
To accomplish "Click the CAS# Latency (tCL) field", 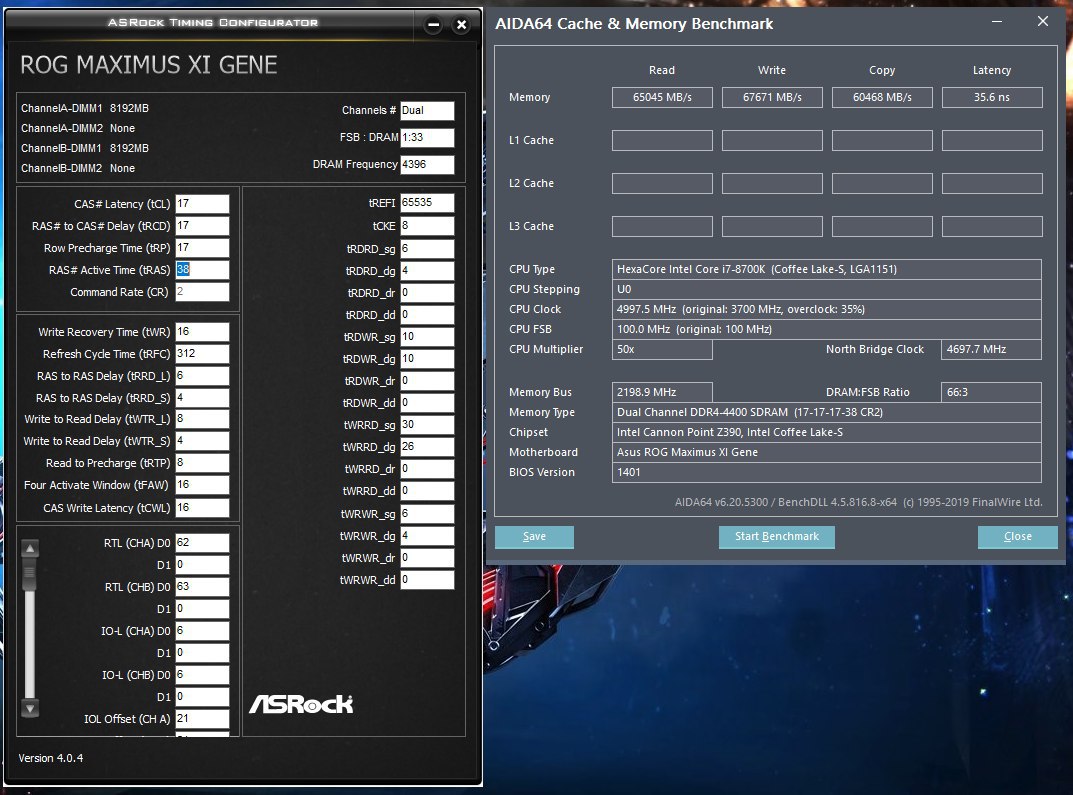I will click(x=202, y=204).
